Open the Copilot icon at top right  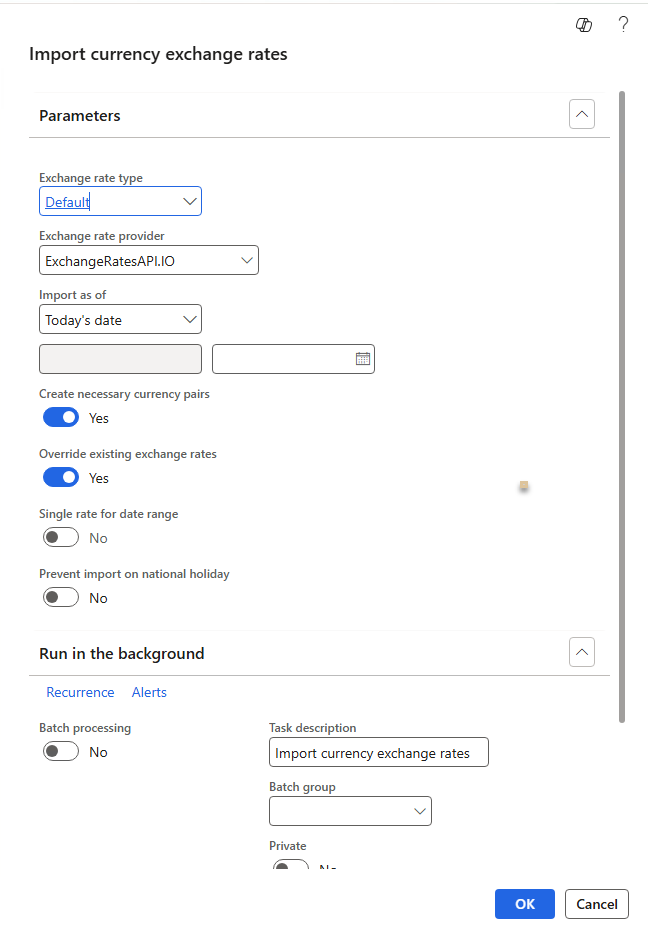tap(585, 25)
